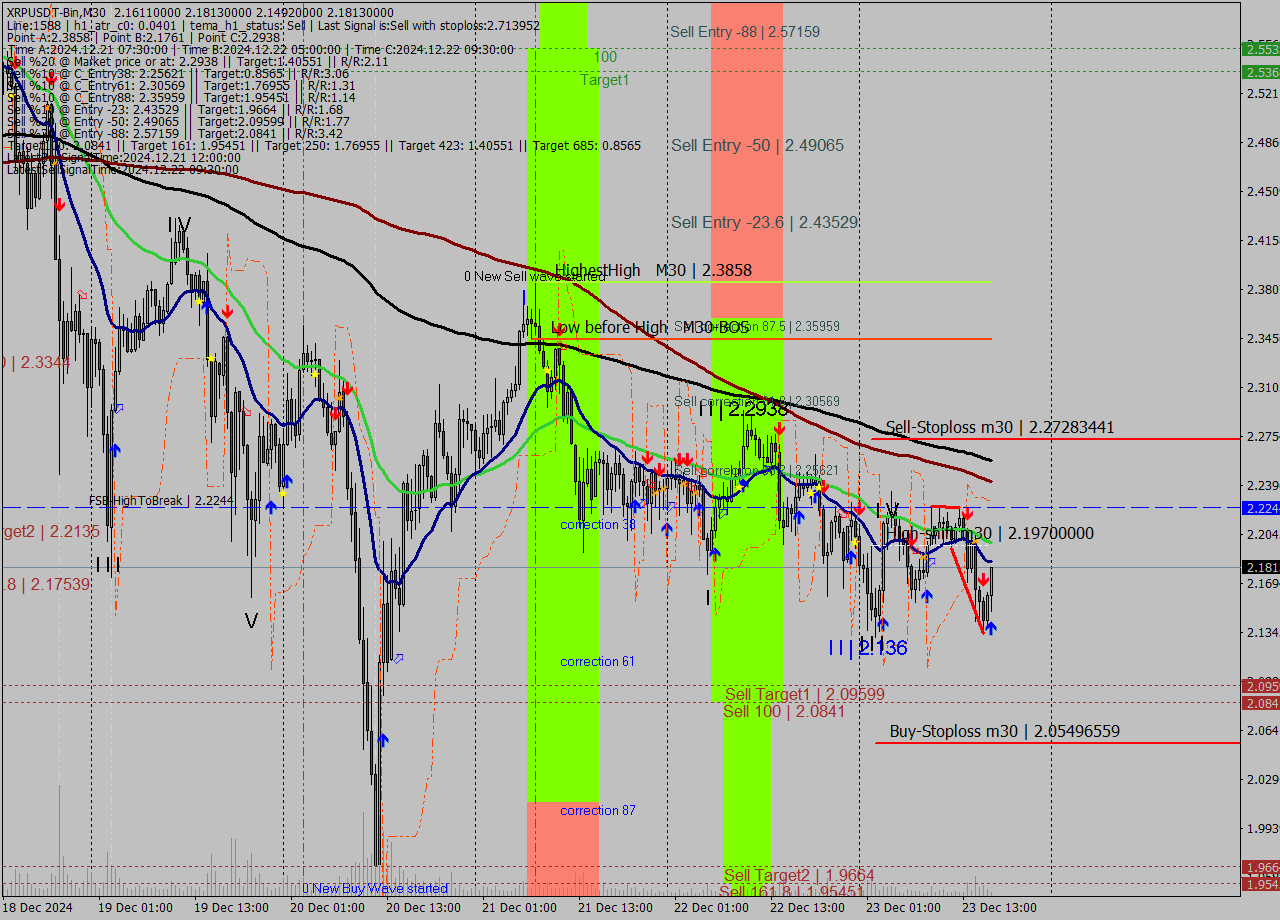Select the 'Sell Entry -23.6 | 2.43529' label

point(764,222)
